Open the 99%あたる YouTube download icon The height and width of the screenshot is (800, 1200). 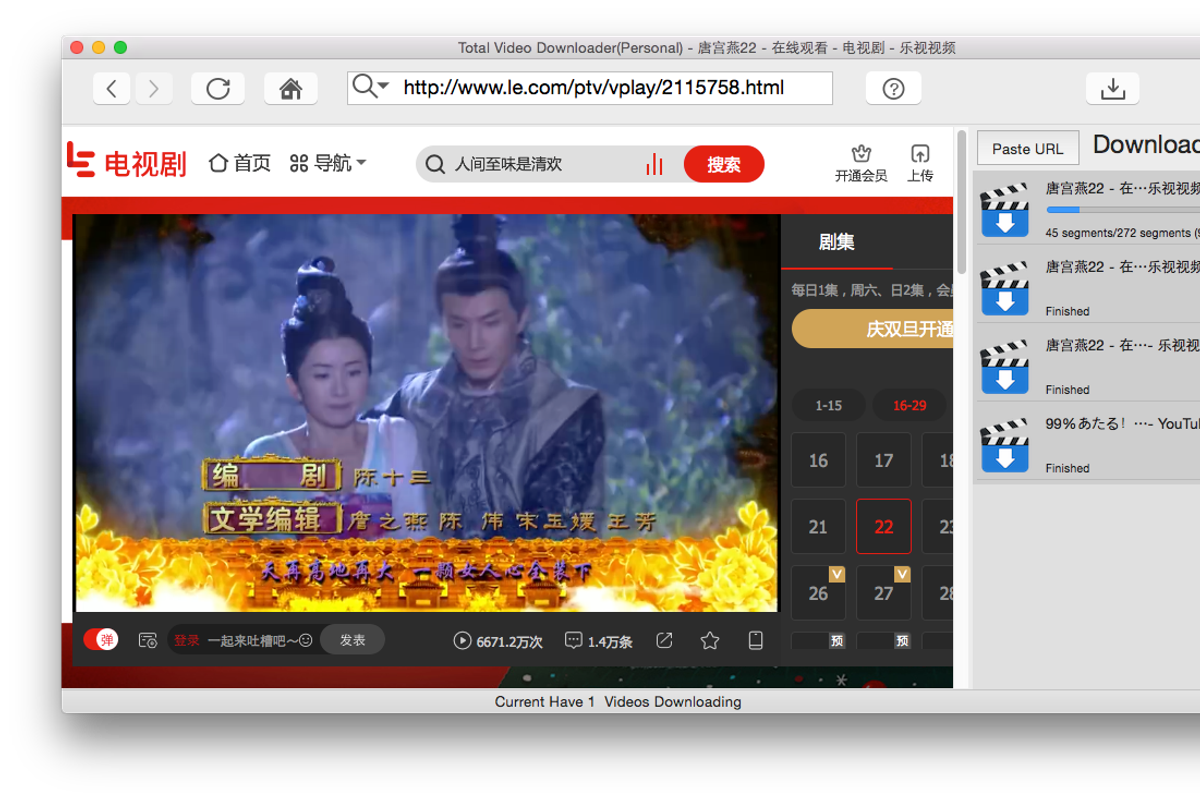tap(1004, 444)
